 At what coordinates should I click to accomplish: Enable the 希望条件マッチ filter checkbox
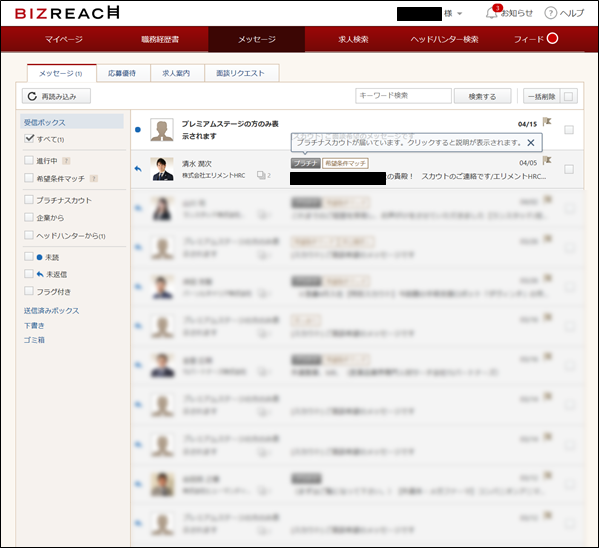(x=29, y=178)
